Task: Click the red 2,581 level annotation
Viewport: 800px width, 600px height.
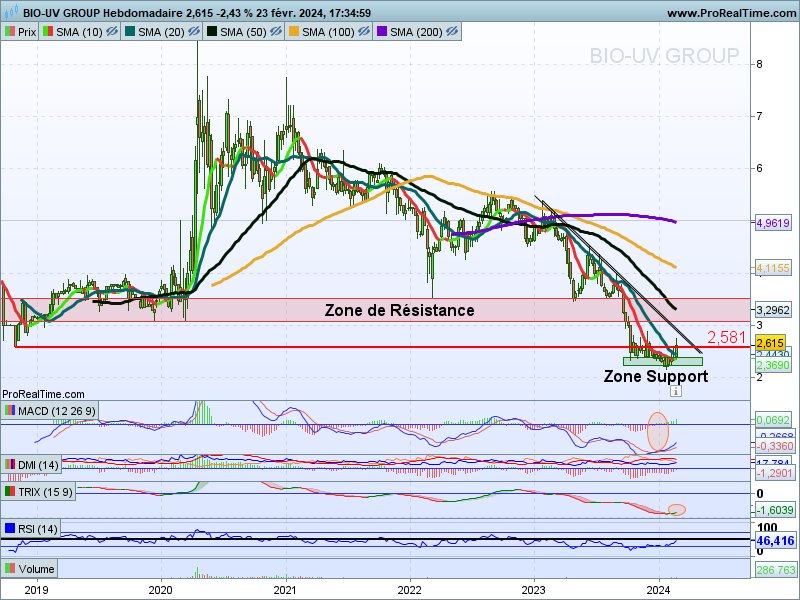Action: [727, 337]
